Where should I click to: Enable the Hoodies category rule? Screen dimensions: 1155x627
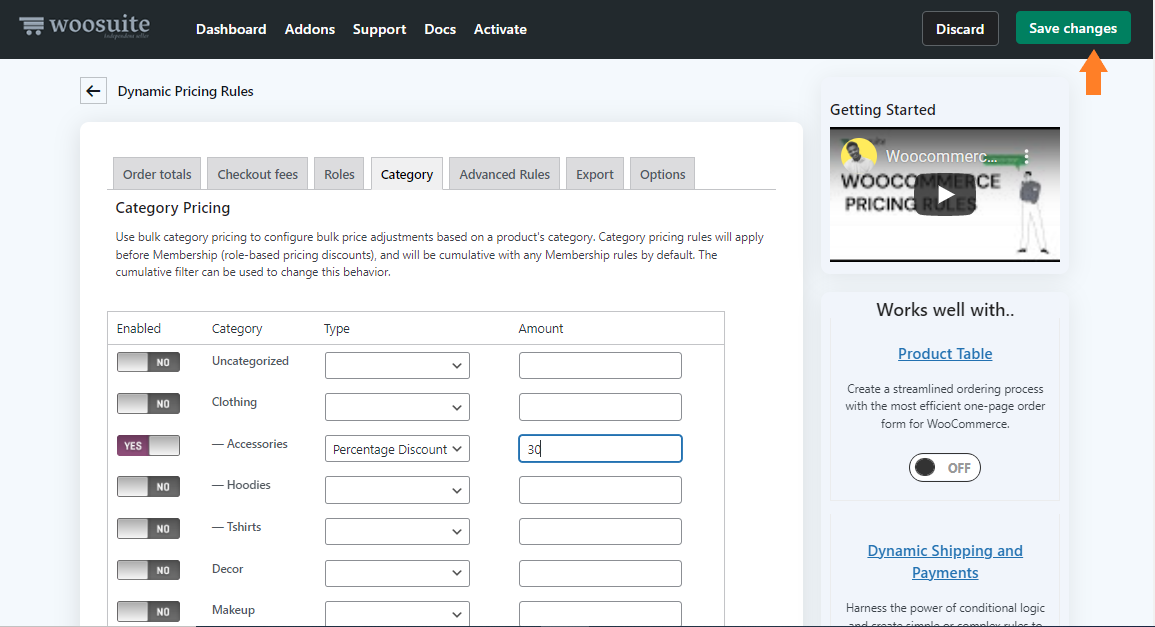click(x=148, y=486)
